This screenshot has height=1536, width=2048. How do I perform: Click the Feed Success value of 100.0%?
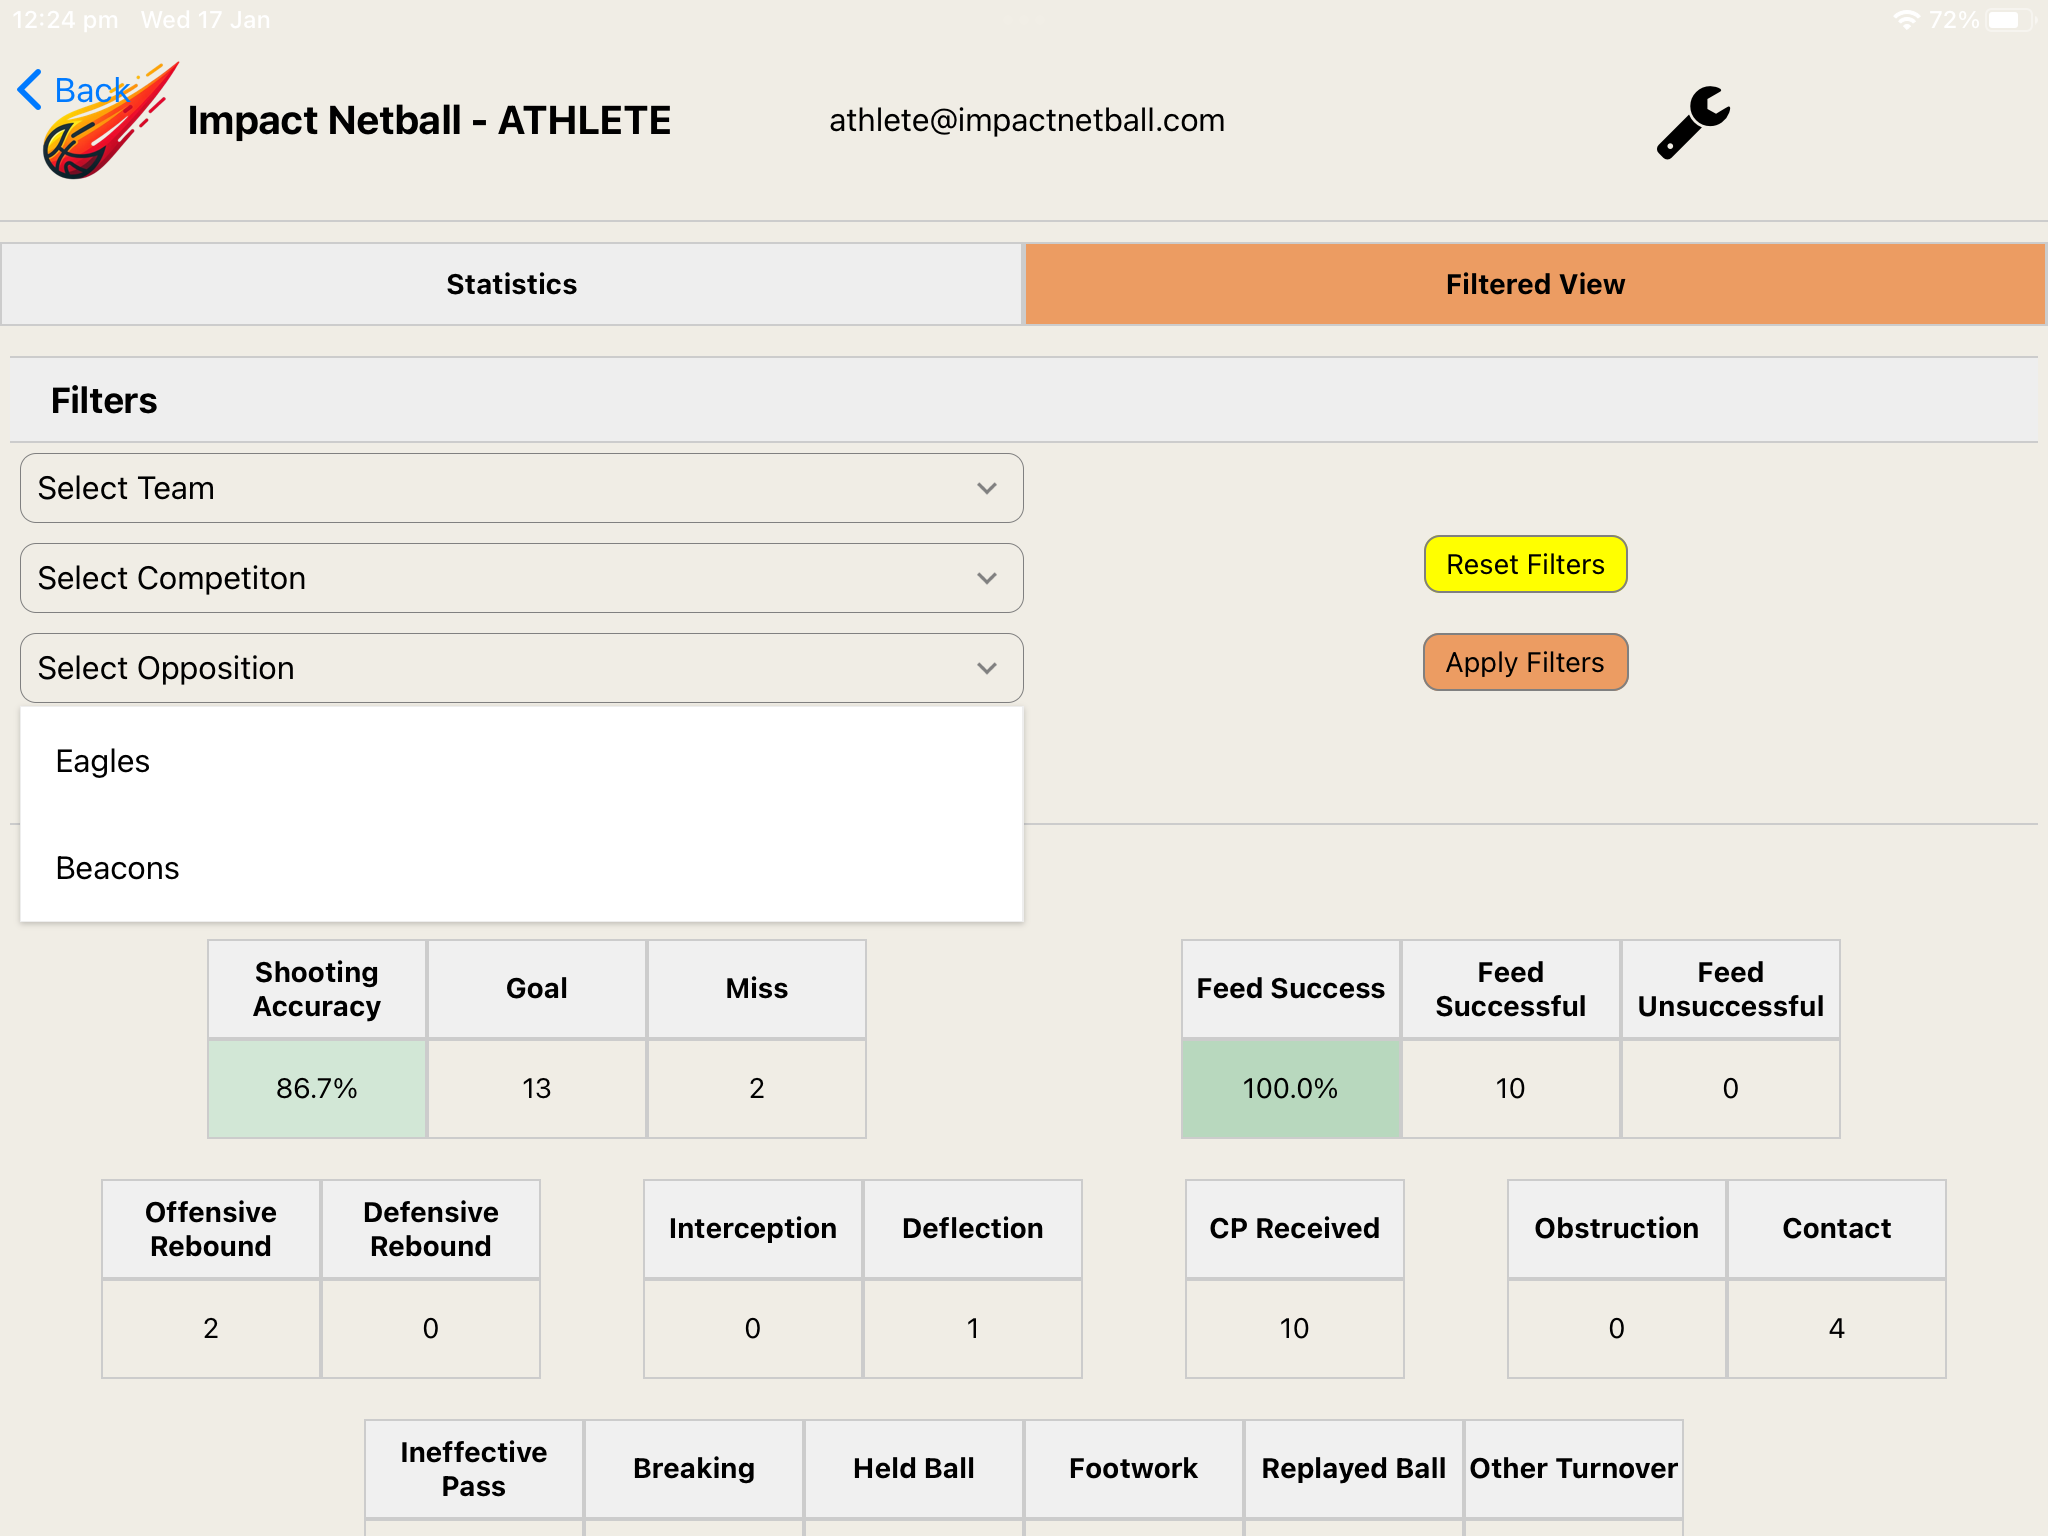point(1290,1088)
